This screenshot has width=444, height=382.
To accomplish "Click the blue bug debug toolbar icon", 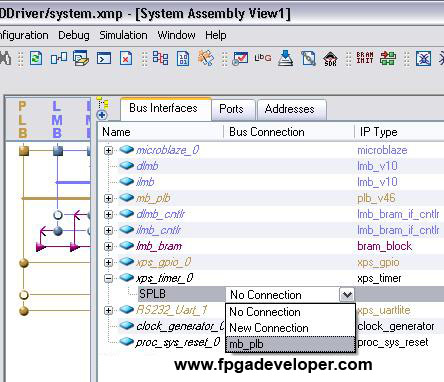I will pyautogui.click(x=423, y=59).
